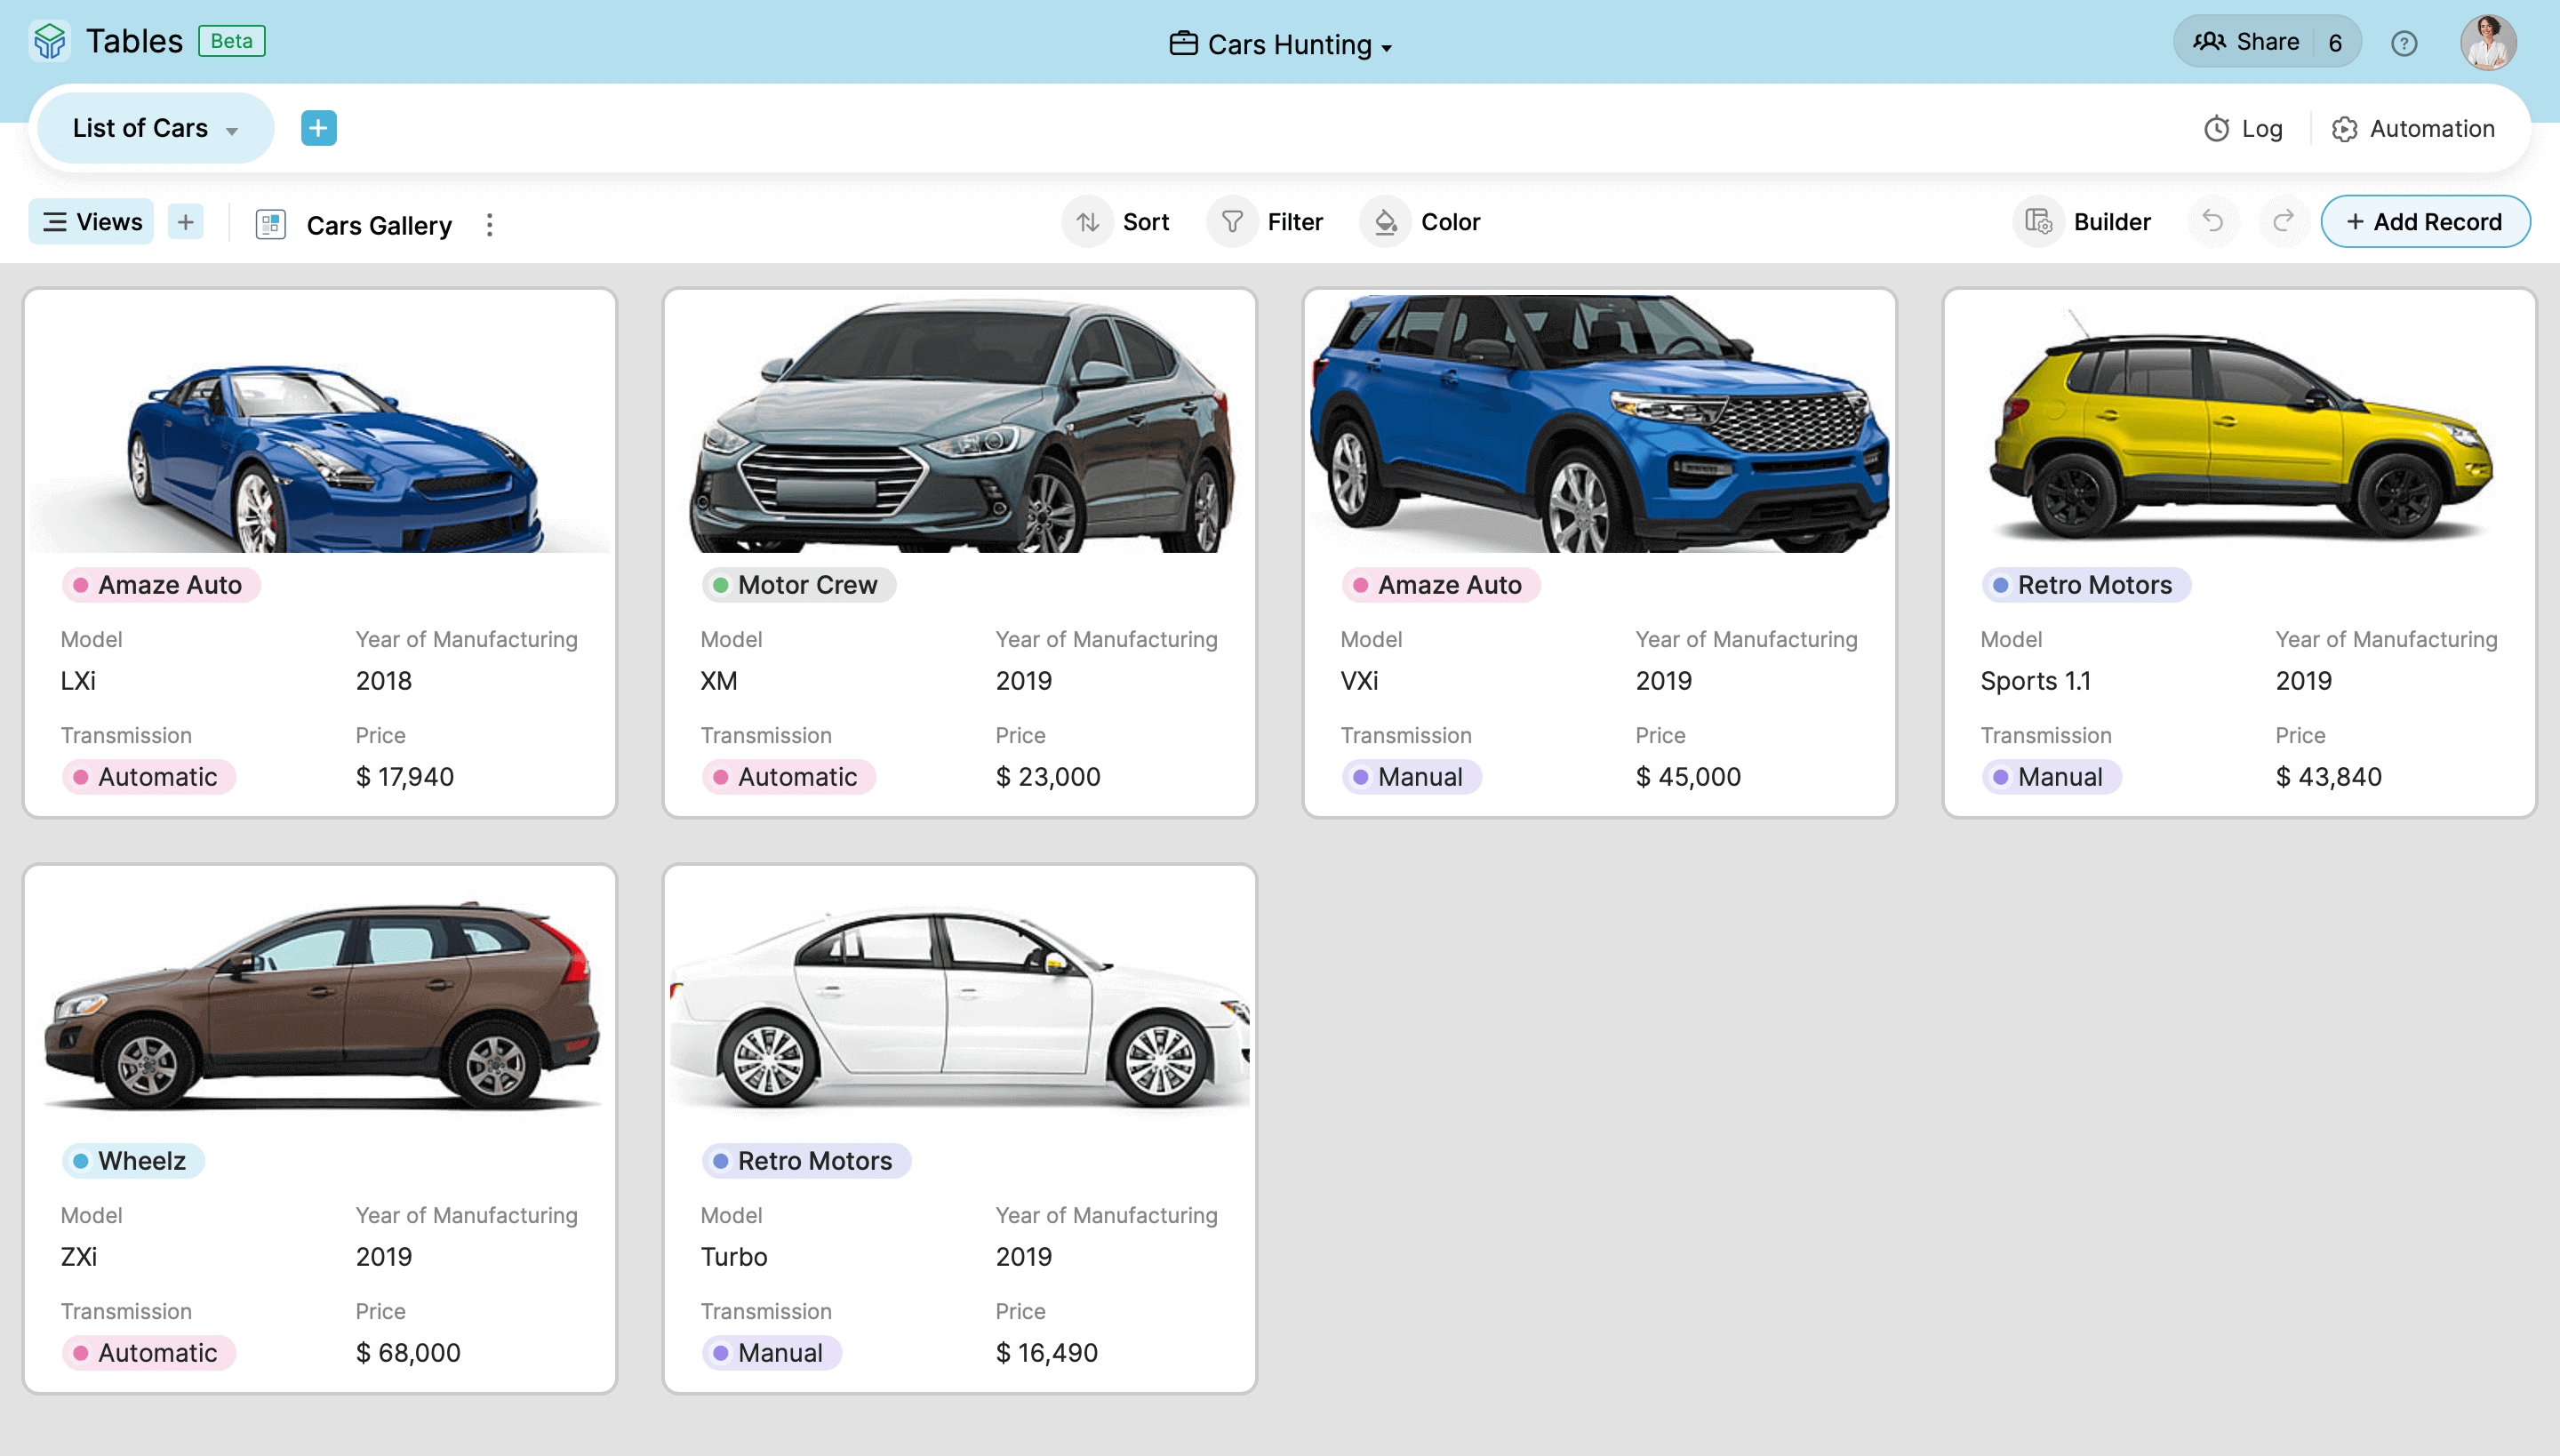Click the undo arrow icon
The width and height of the screenshot is (2560, 1456).
(2213, 222)
